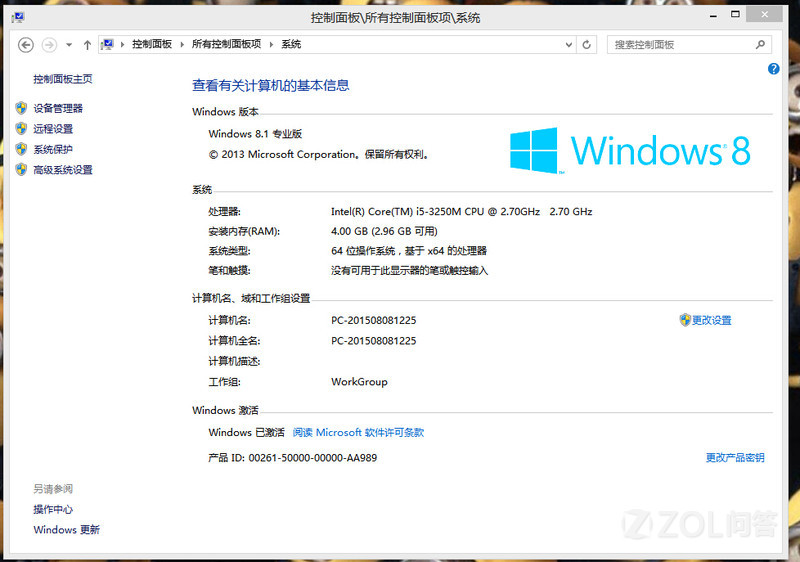Open 设备管理器 from the sidebar
The image size is (800, 562).
58,108
